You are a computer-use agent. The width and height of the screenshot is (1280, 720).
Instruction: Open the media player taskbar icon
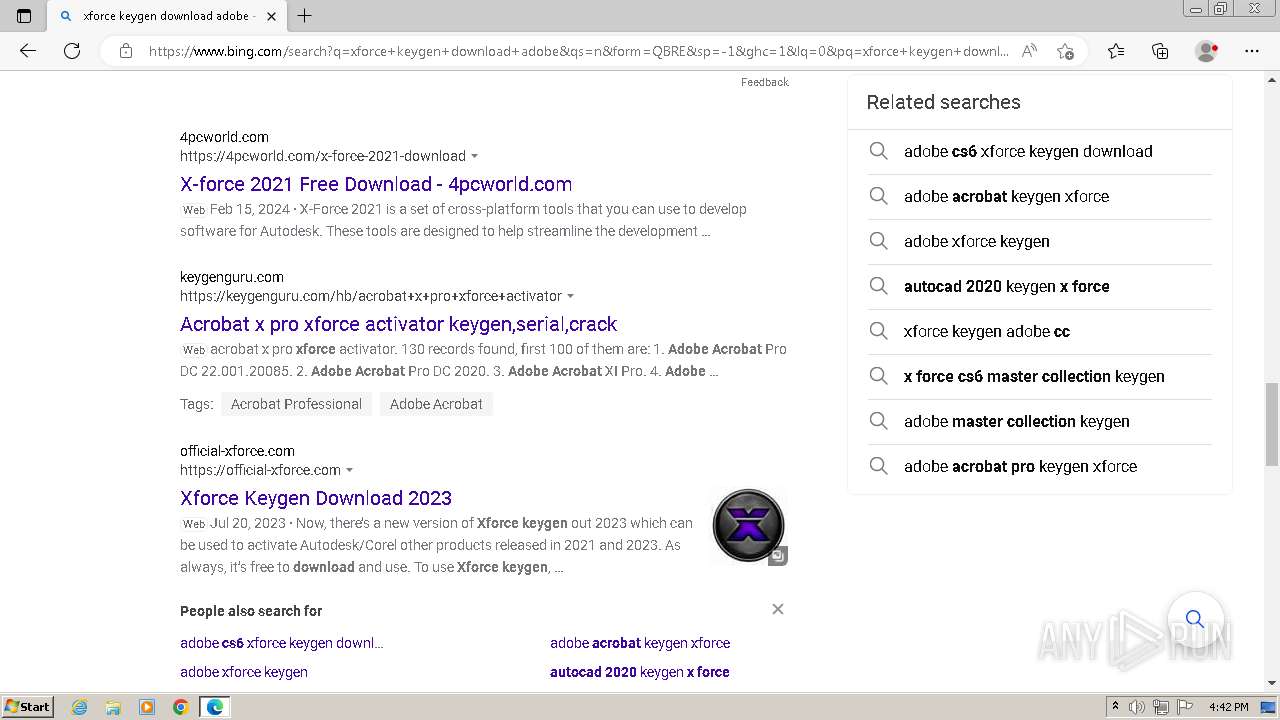tap(147, 707)
